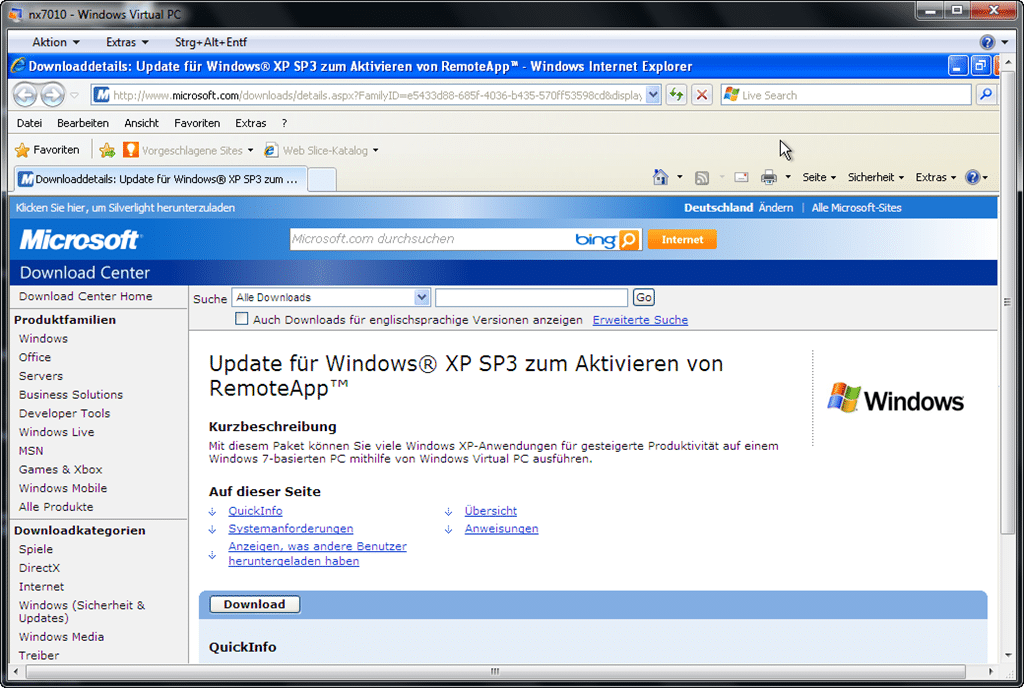
Task: Click the page icon in address bar
Action: [102, 95]
